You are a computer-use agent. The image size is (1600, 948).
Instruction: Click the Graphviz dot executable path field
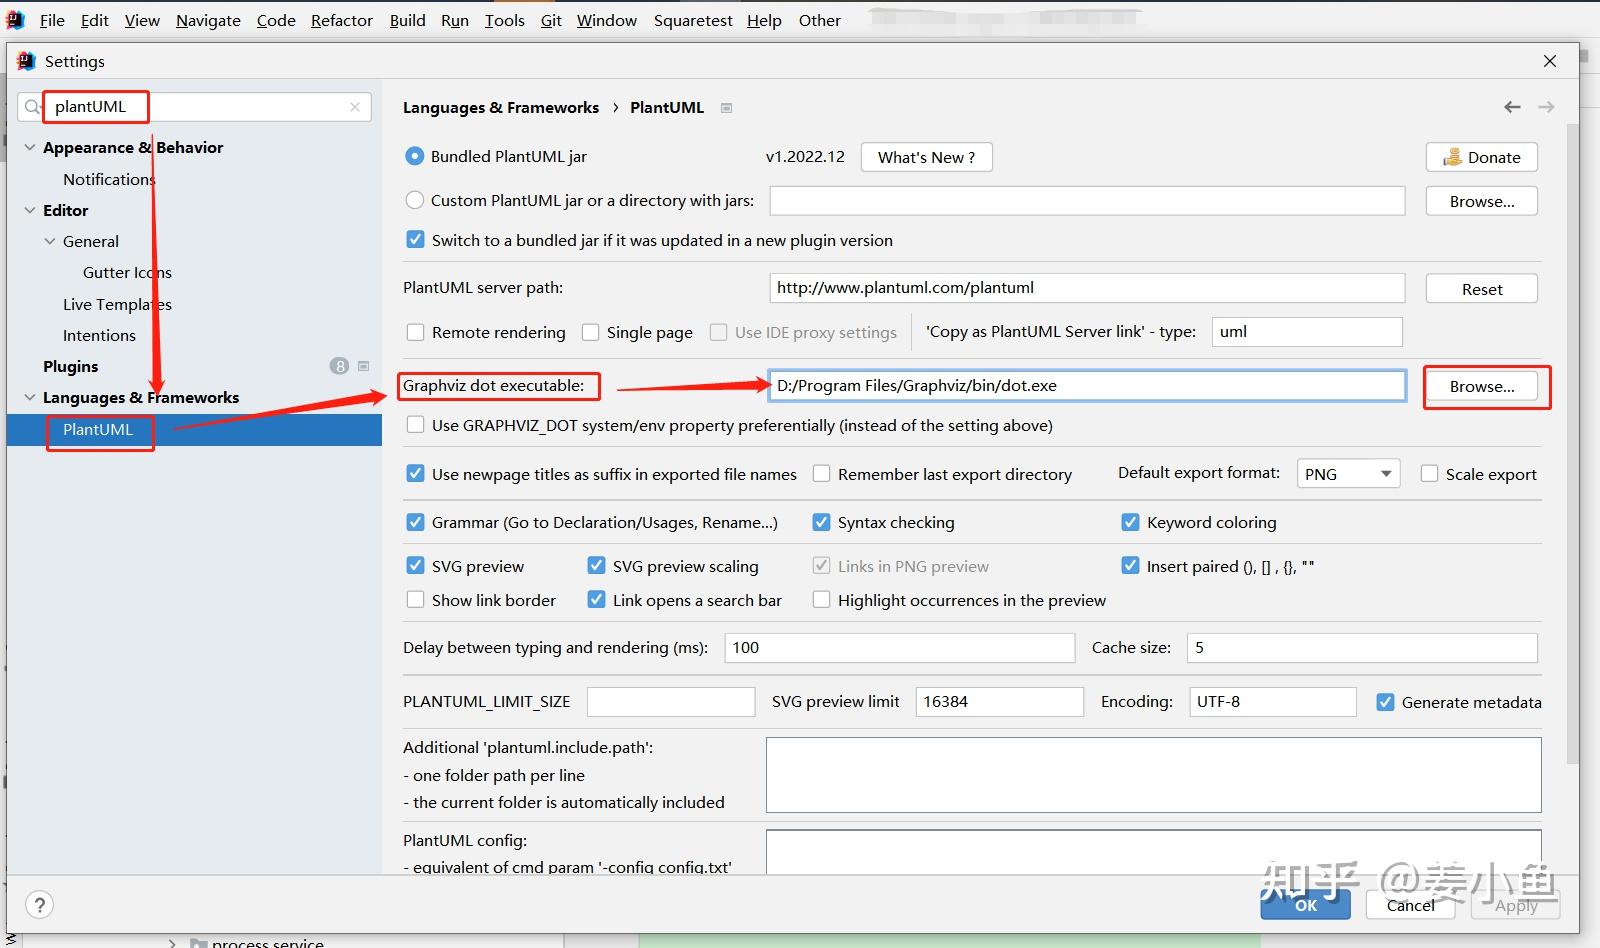[1087, 386]
